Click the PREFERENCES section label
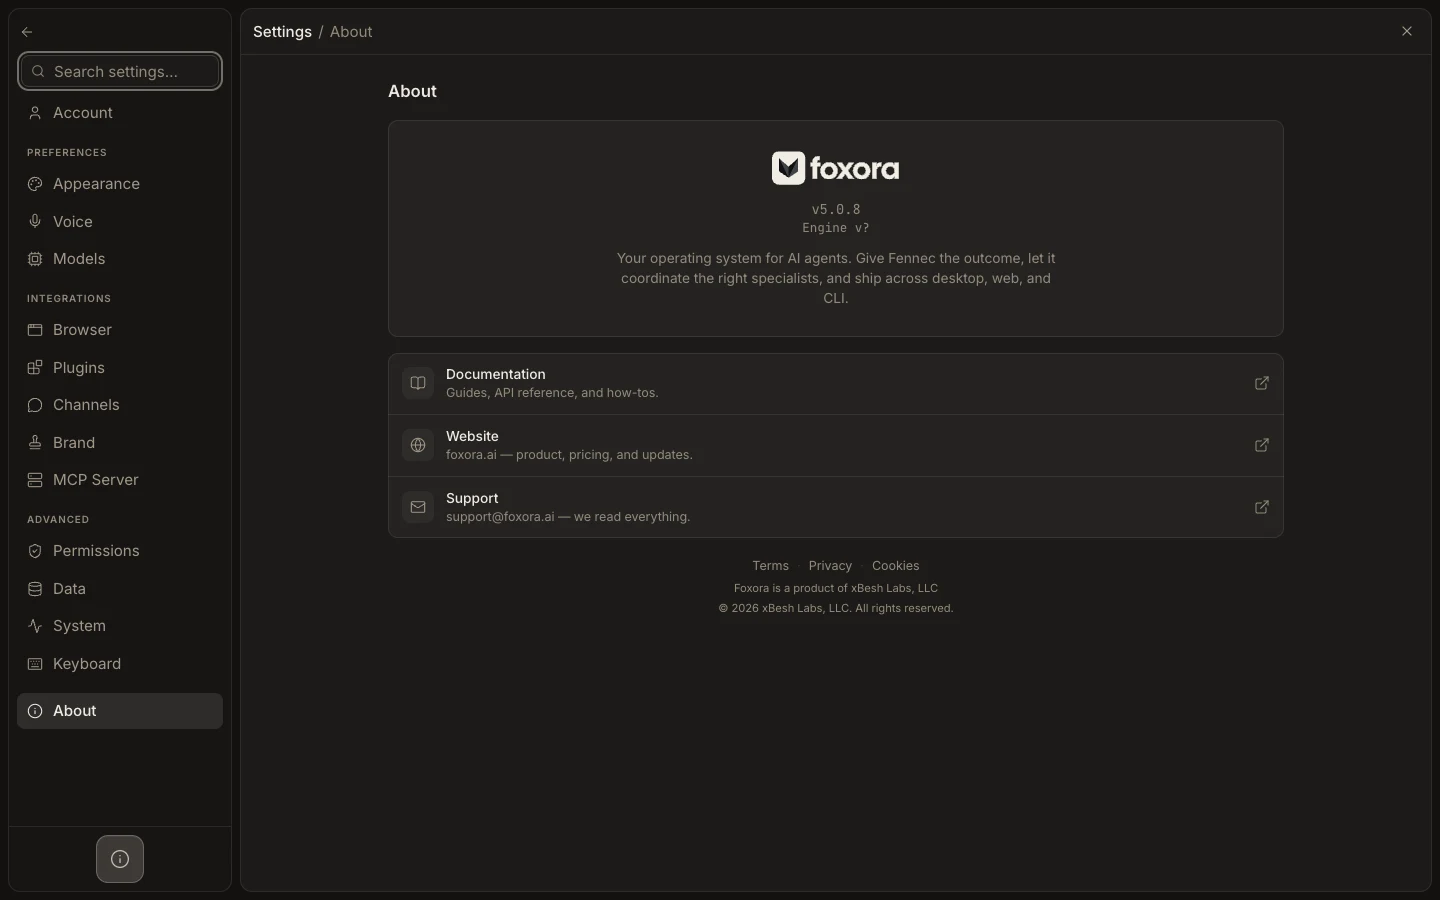The height and width of the screenshot is (900, 1440). [x=67, y=152]
